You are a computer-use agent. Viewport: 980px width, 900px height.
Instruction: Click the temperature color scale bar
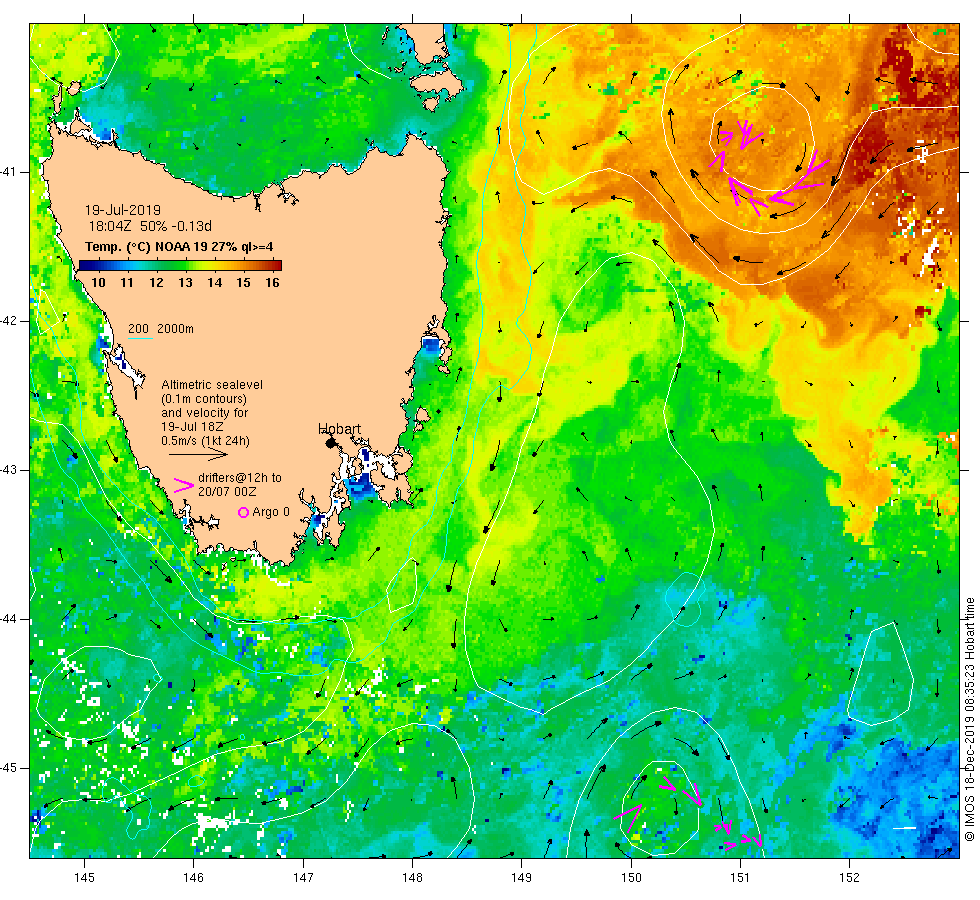[x=180, y=265]
